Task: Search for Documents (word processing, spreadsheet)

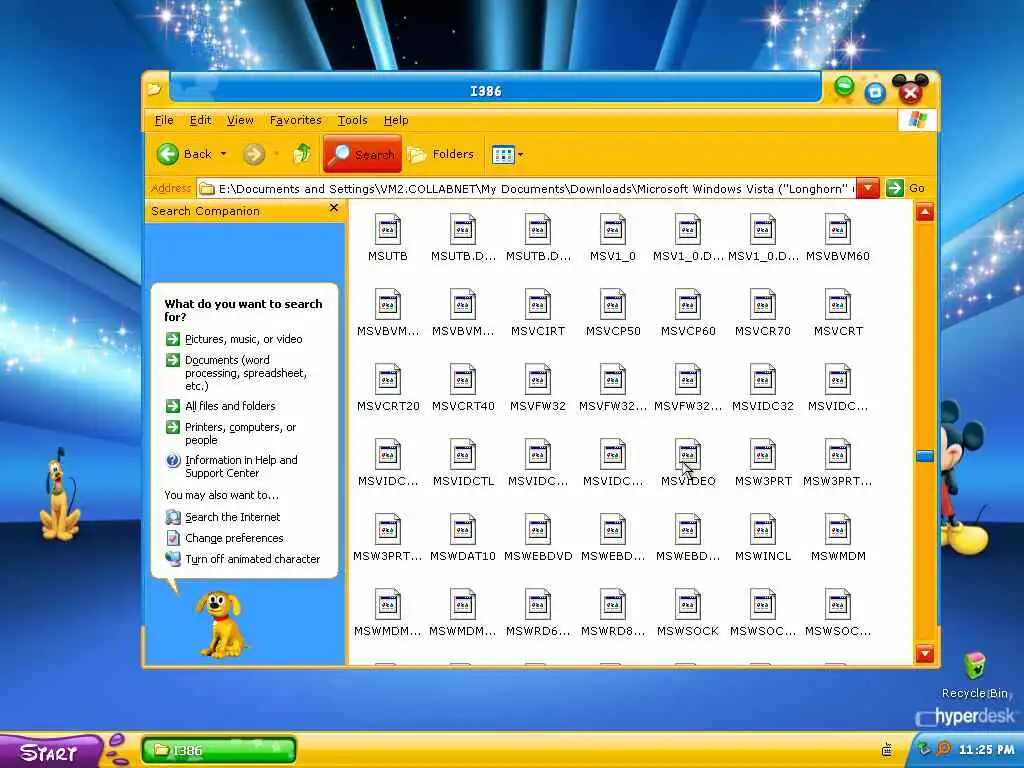Action: pos(246,373)
